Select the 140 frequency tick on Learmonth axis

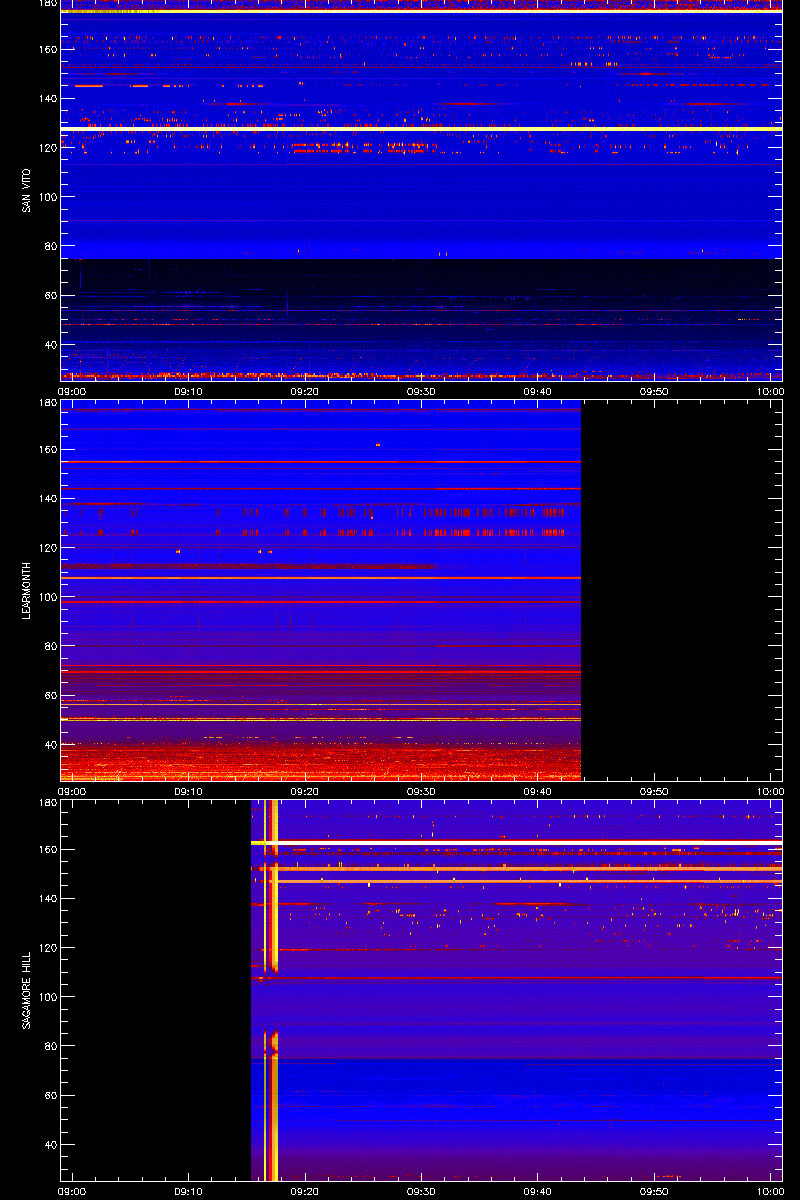[48, 498]
